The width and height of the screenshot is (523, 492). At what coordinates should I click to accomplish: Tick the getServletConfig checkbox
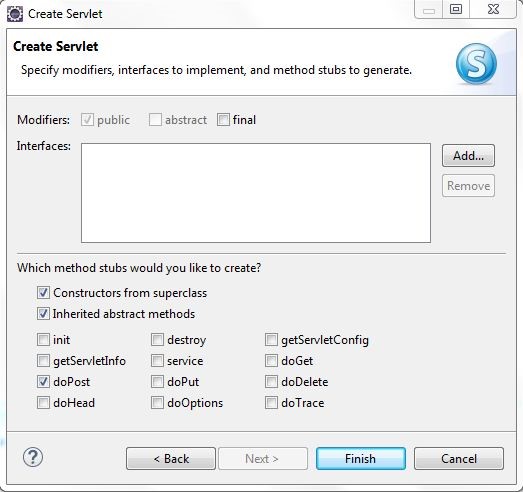[272, 340]
